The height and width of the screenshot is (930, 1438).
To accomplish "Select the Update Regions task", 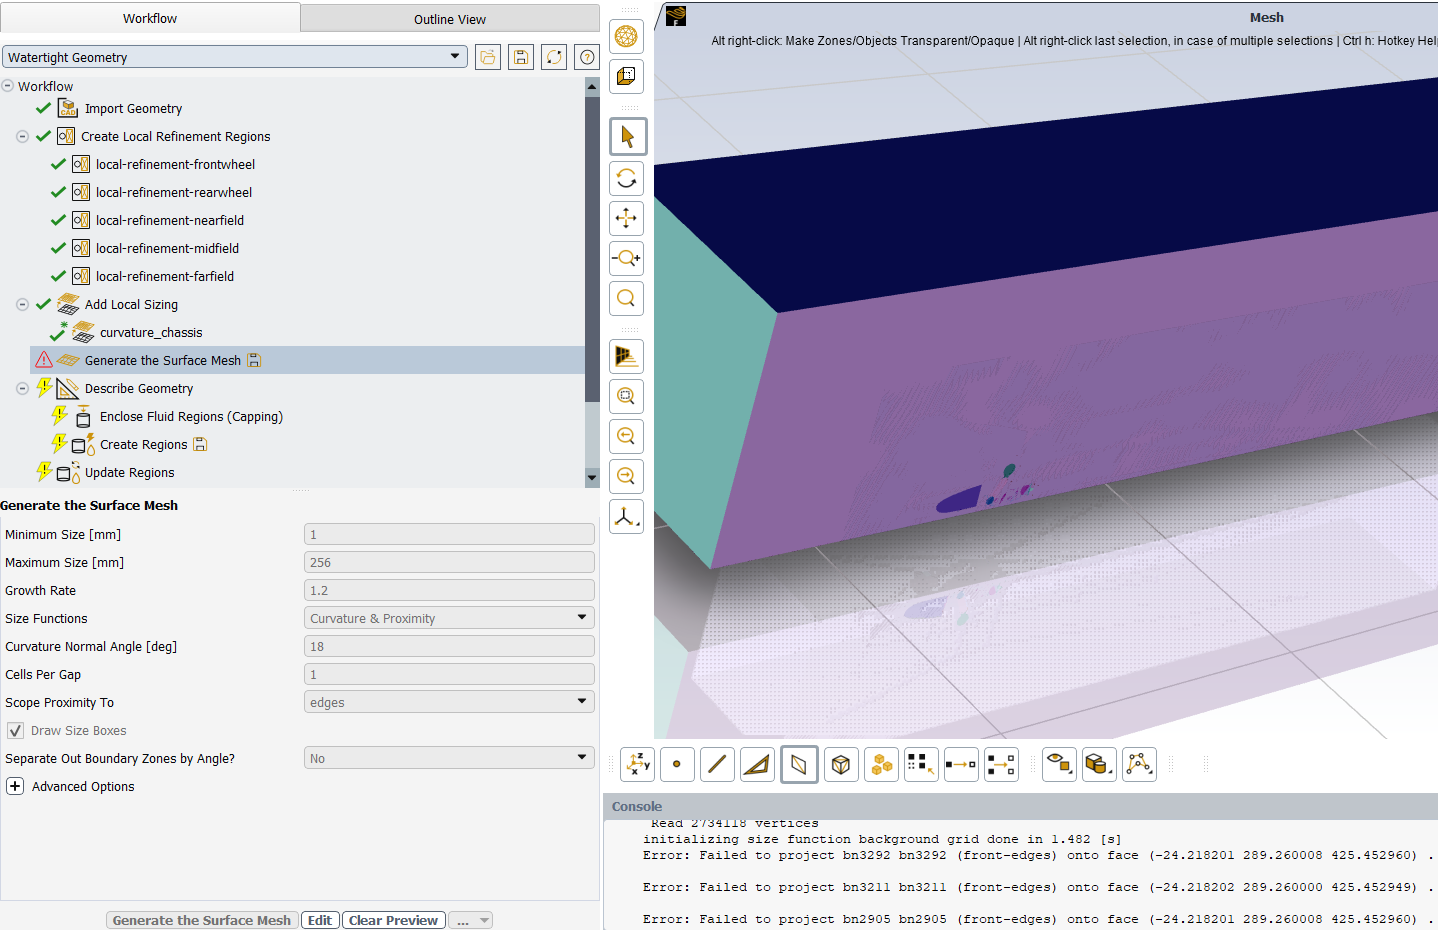I will click(x=129, y=472).
